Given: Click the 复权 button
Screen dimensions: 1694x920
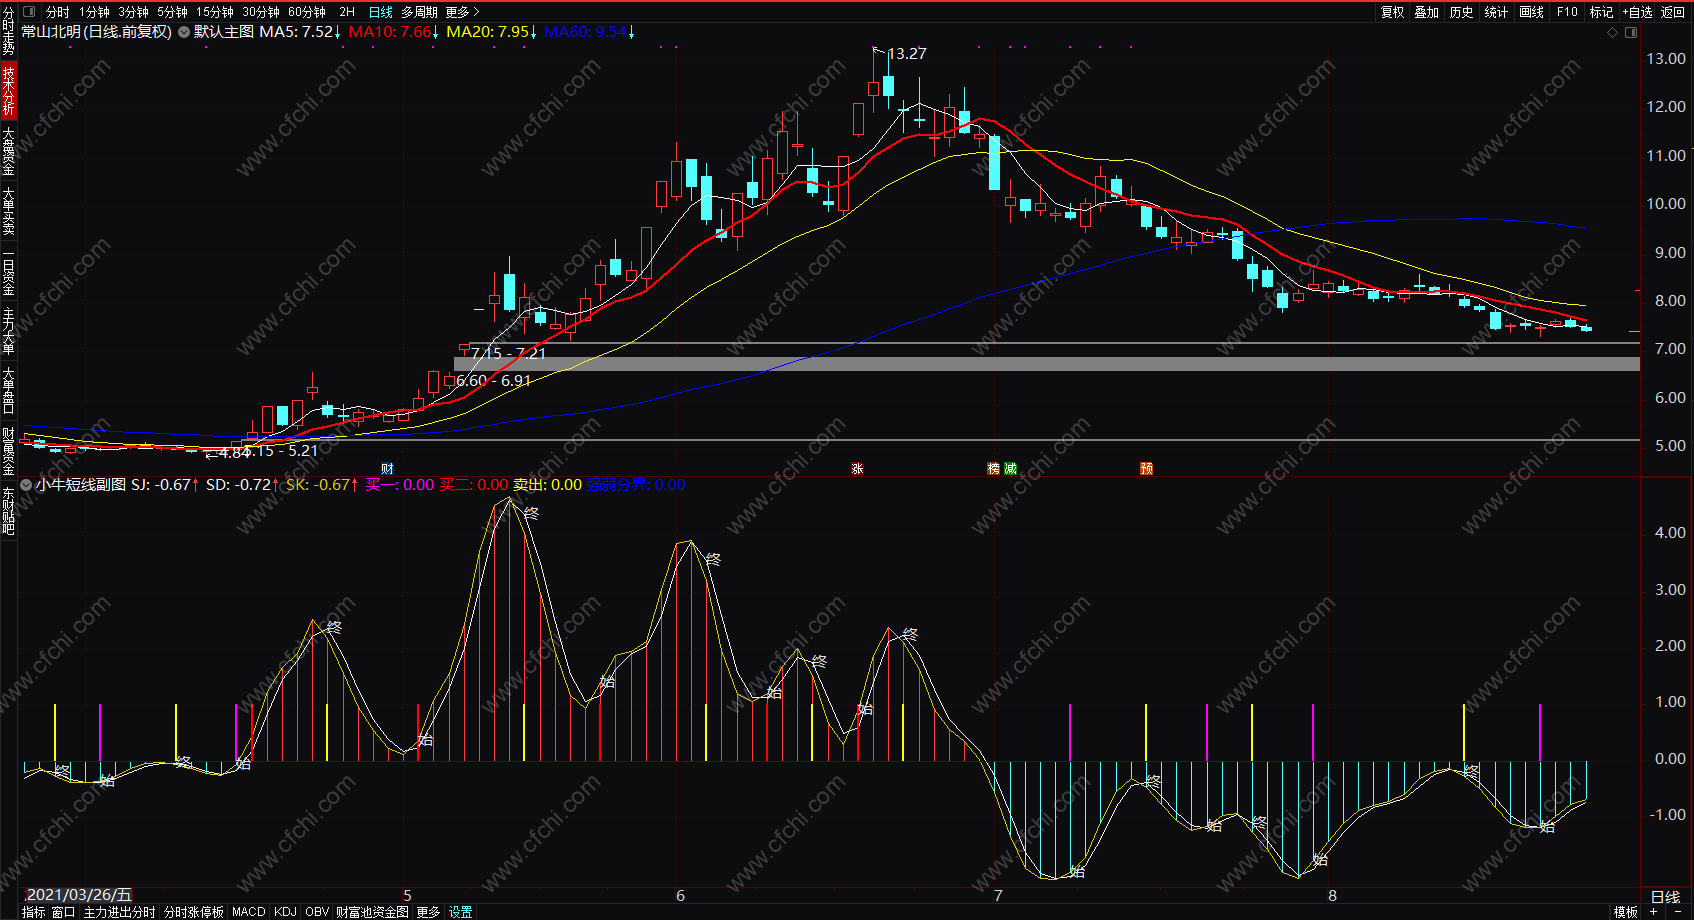Looking at the screenshot, I should point(1393,12).
